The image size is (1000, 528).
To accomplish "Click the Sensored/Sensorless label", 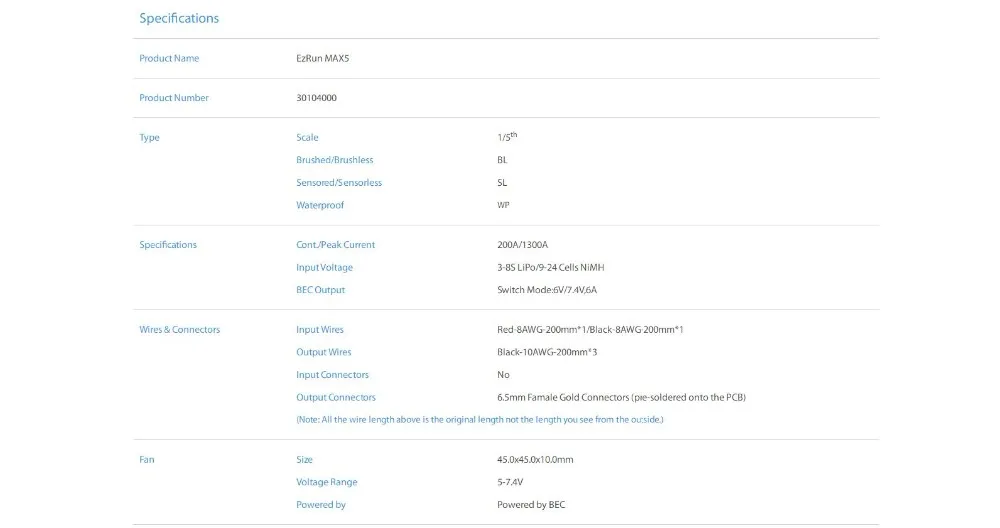I will 339,182.
